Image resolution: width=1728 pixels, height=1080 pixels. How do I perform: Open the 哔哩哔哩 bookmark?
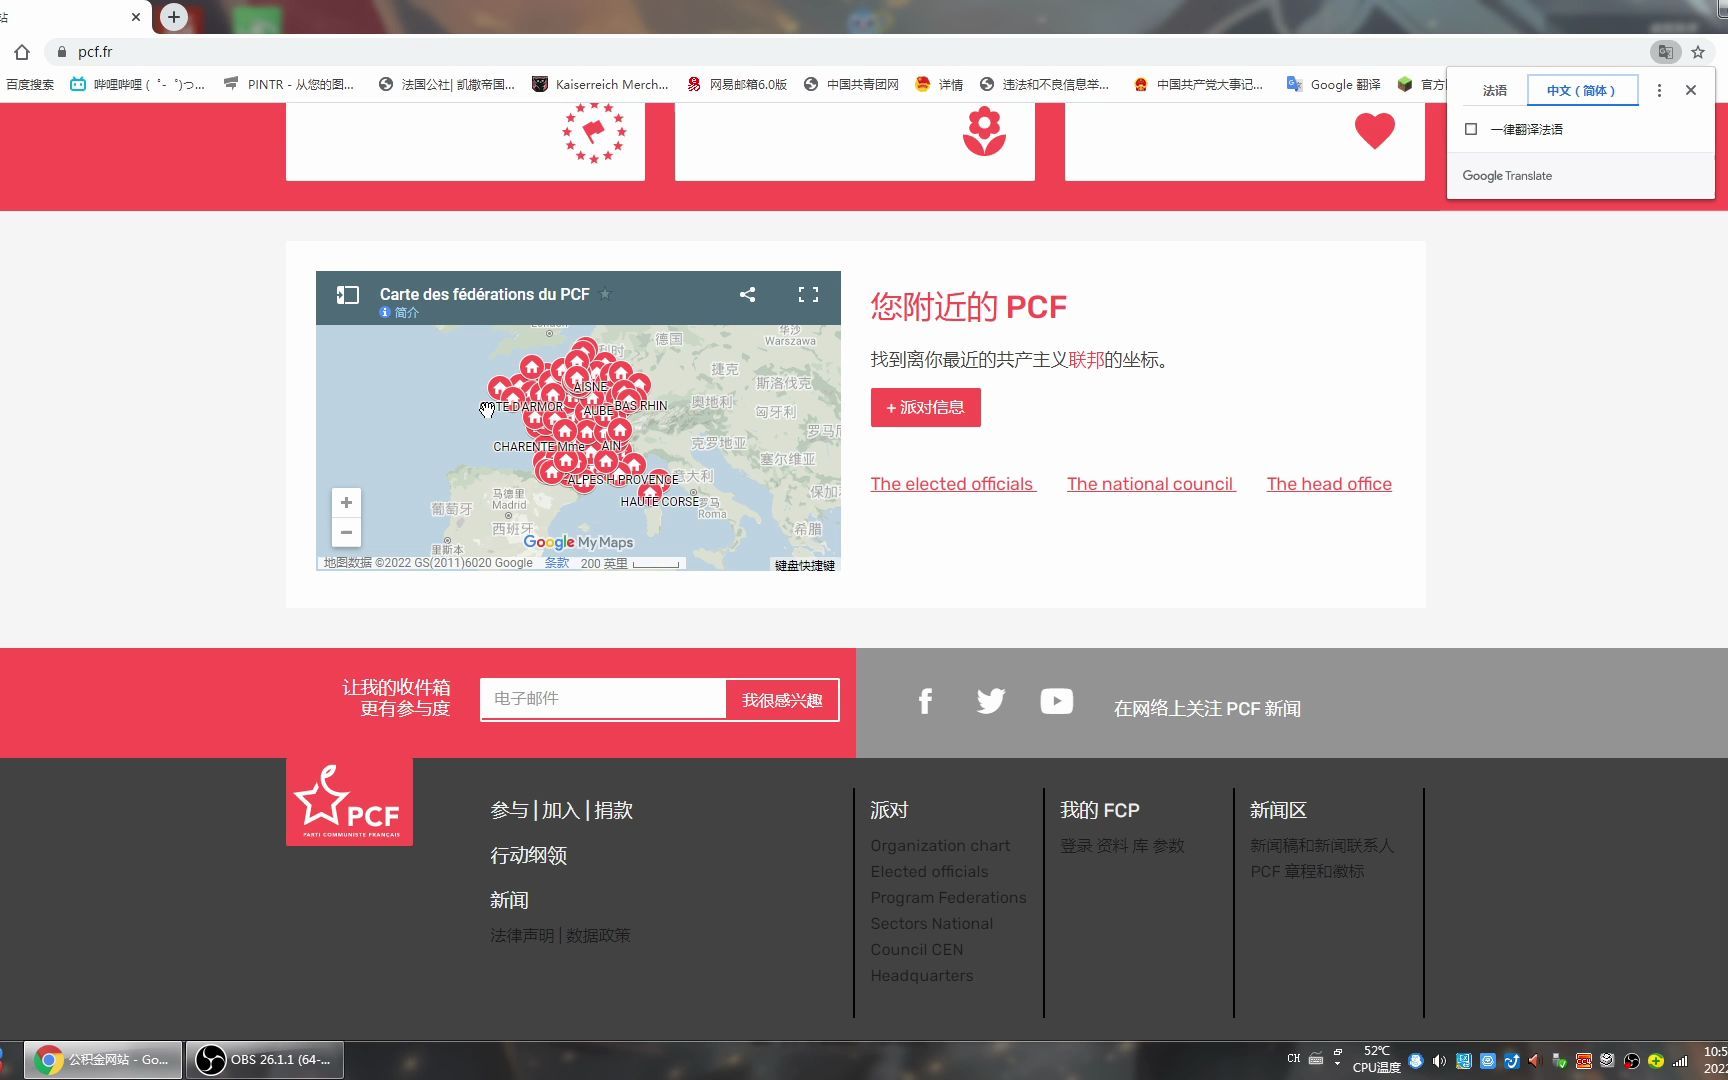[x=137, y=84]
